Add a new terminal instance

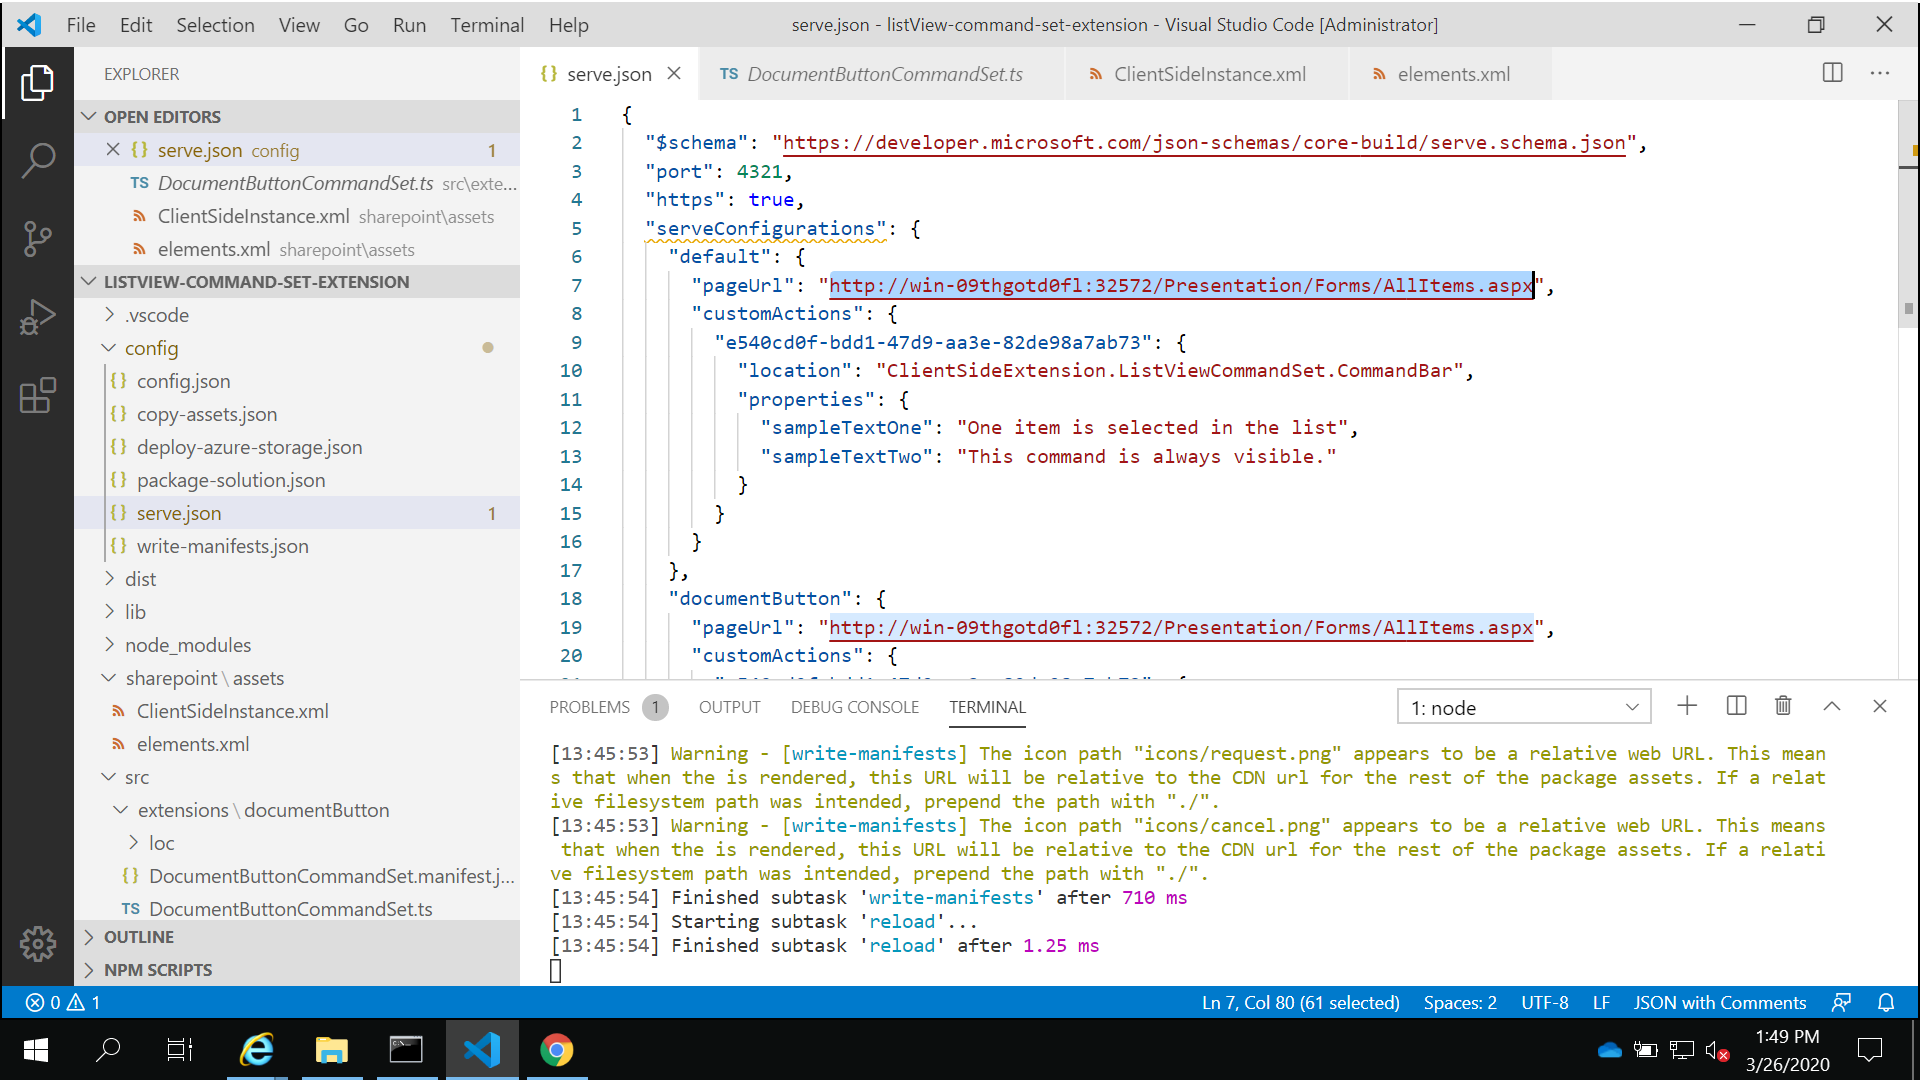pyautogui.click(x=1687, y=706)
